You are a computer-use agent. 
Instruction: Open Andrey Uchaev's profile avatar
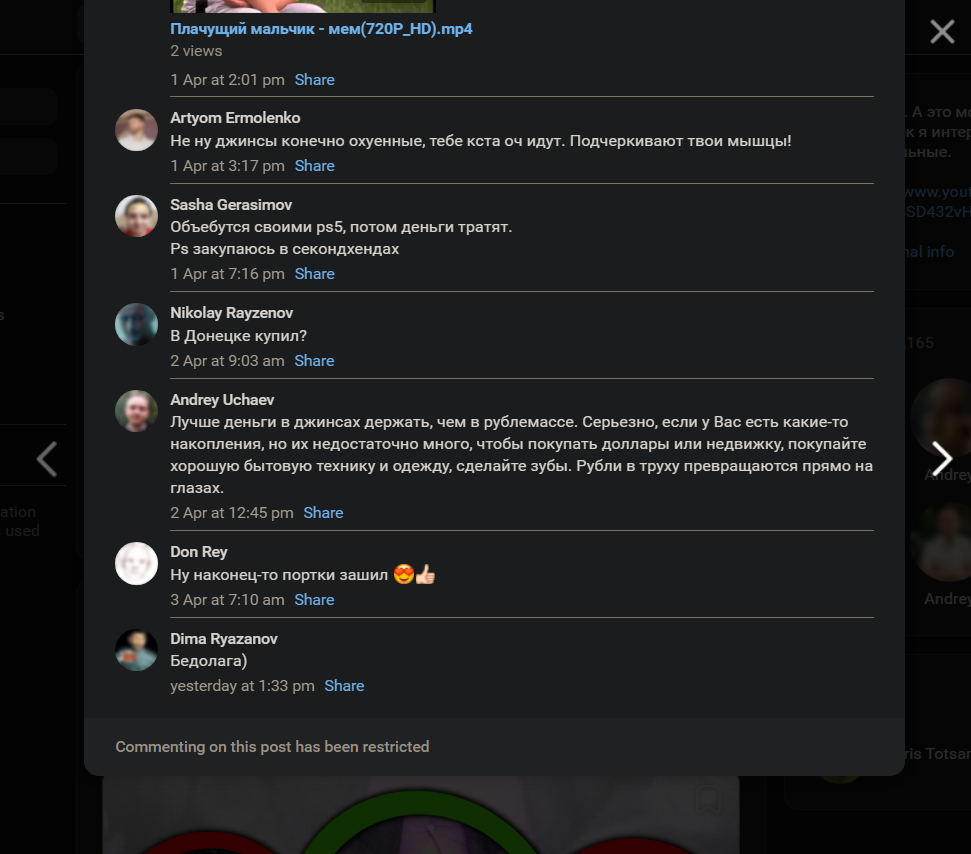pyautogui.click(x=136, y=411)
